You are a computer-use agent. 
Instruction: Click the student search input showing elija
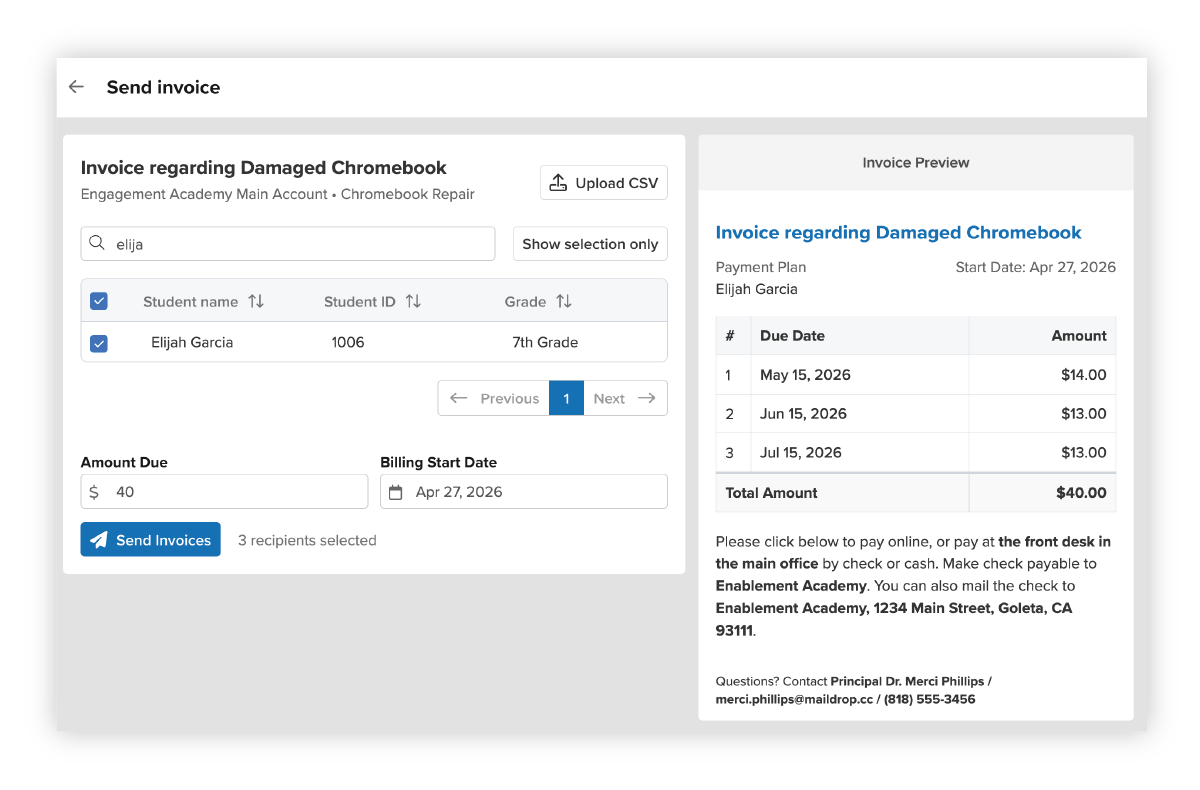tap(287, 243)
